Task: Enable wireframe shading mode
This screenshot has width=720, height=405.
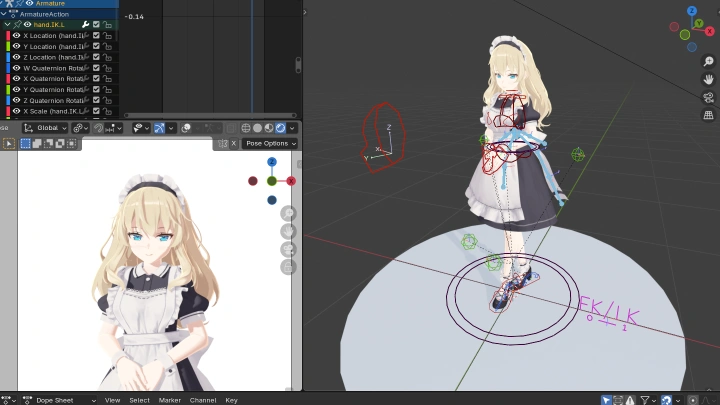Action: point(246,128)
